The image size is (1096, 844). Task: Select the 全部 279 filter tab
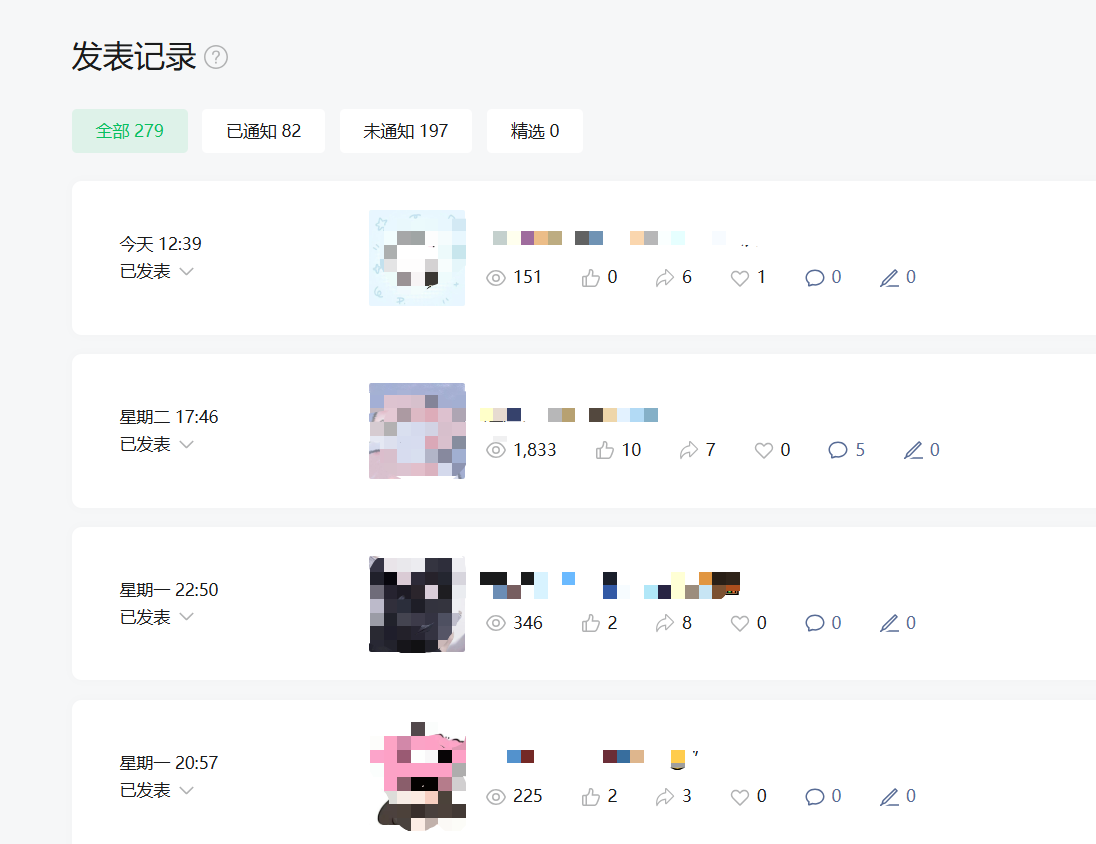[x=130, y=131]
